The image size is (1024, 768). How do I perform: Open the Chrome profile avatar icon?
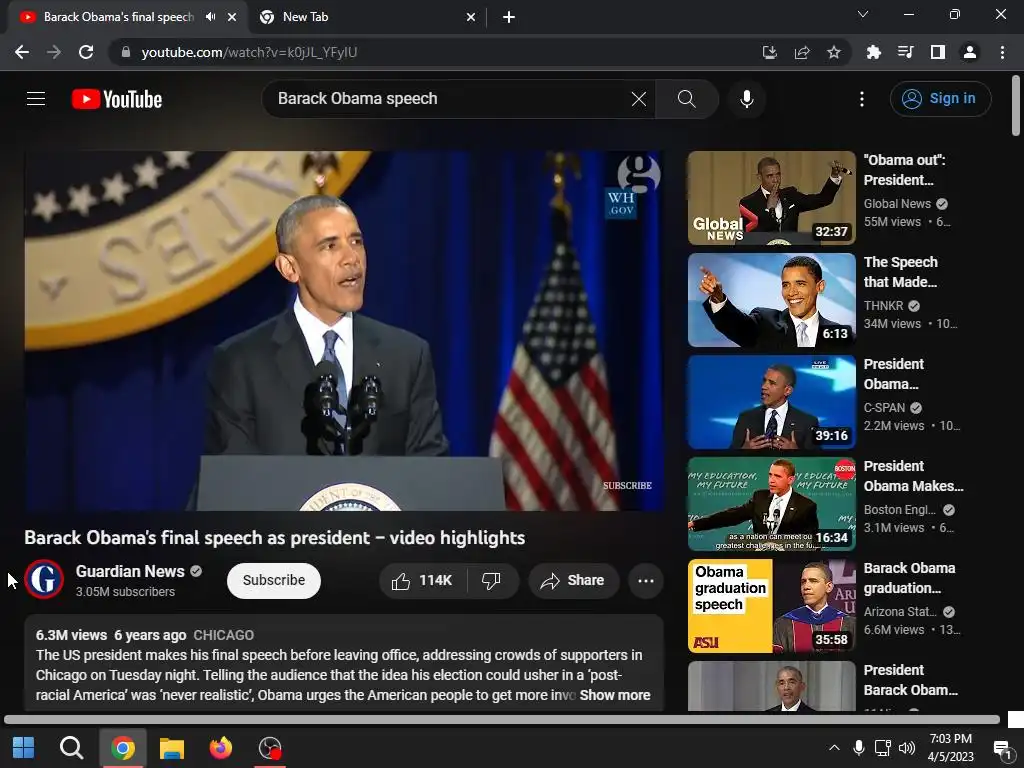click(970, 52)
